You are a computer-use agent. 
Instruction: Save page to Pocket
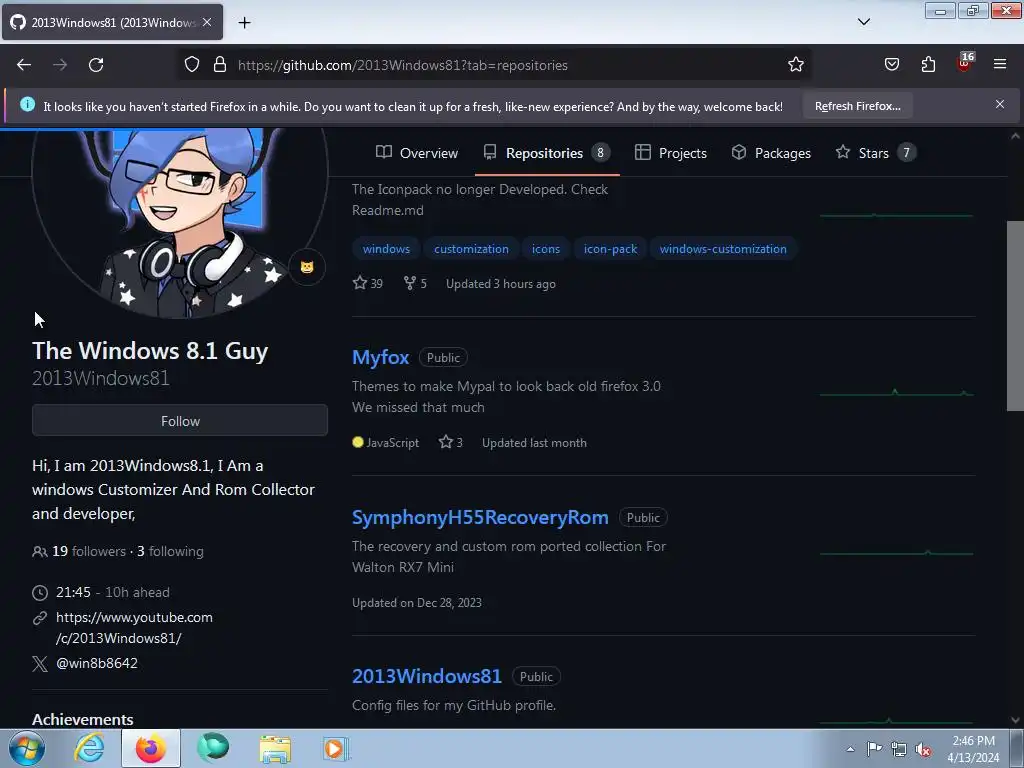pyautogui.click(x=891, y=65)
